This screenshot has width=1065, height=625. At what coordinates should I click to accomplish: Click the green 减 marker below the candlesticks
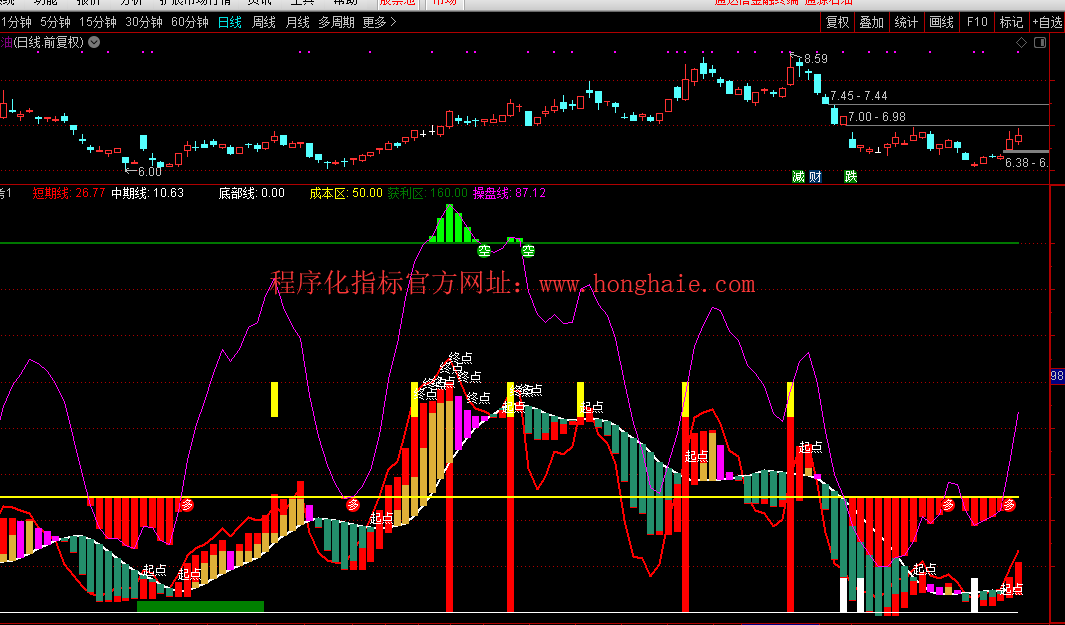click(799, 176)
